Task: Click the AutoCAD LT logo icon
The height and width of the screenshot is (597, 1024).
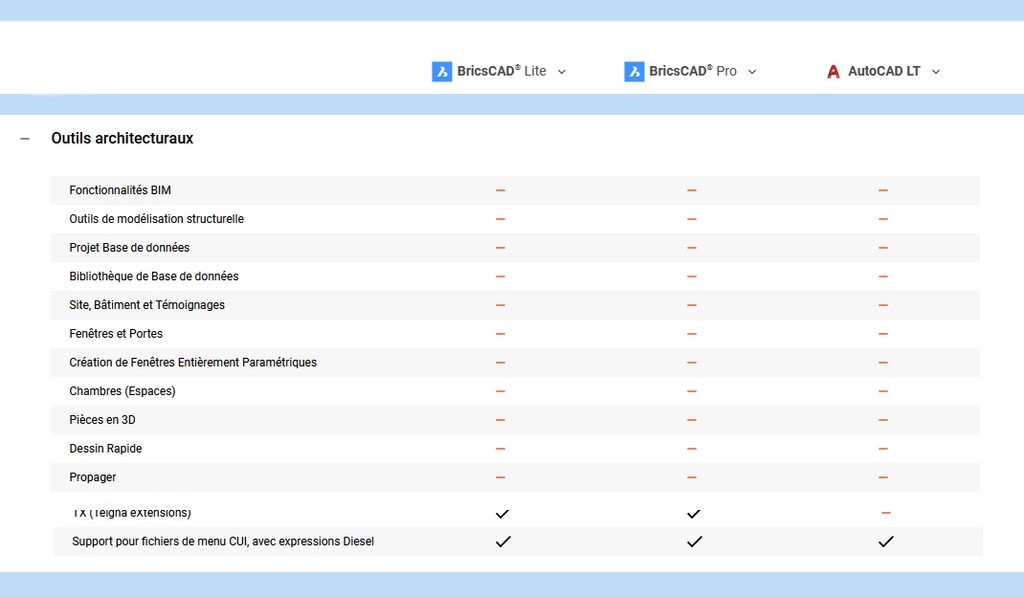Action: point(833,71)
